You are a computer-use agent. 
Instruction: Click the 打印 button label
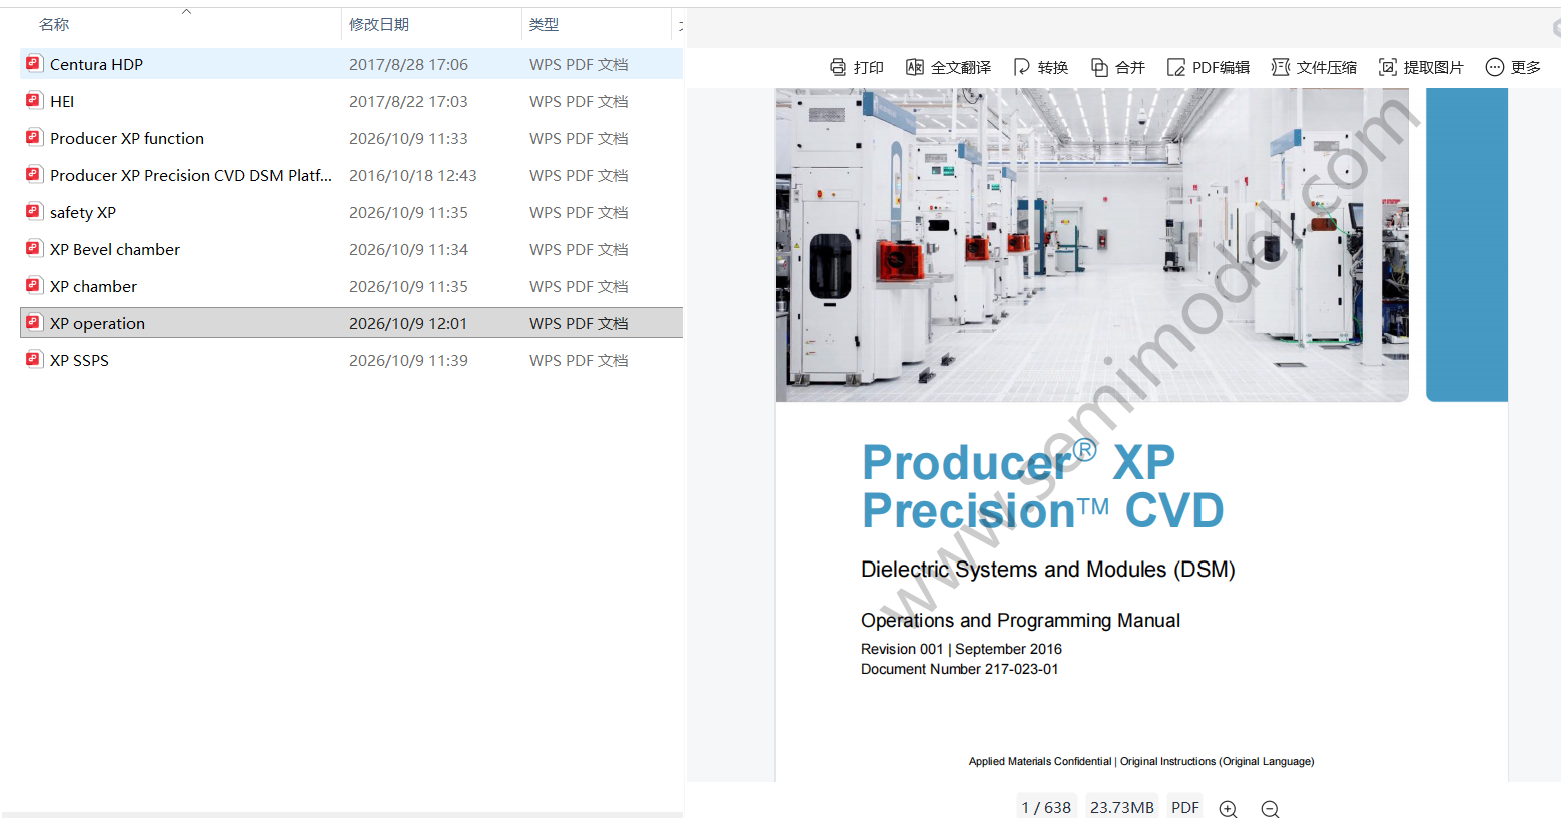pos(869,67)
